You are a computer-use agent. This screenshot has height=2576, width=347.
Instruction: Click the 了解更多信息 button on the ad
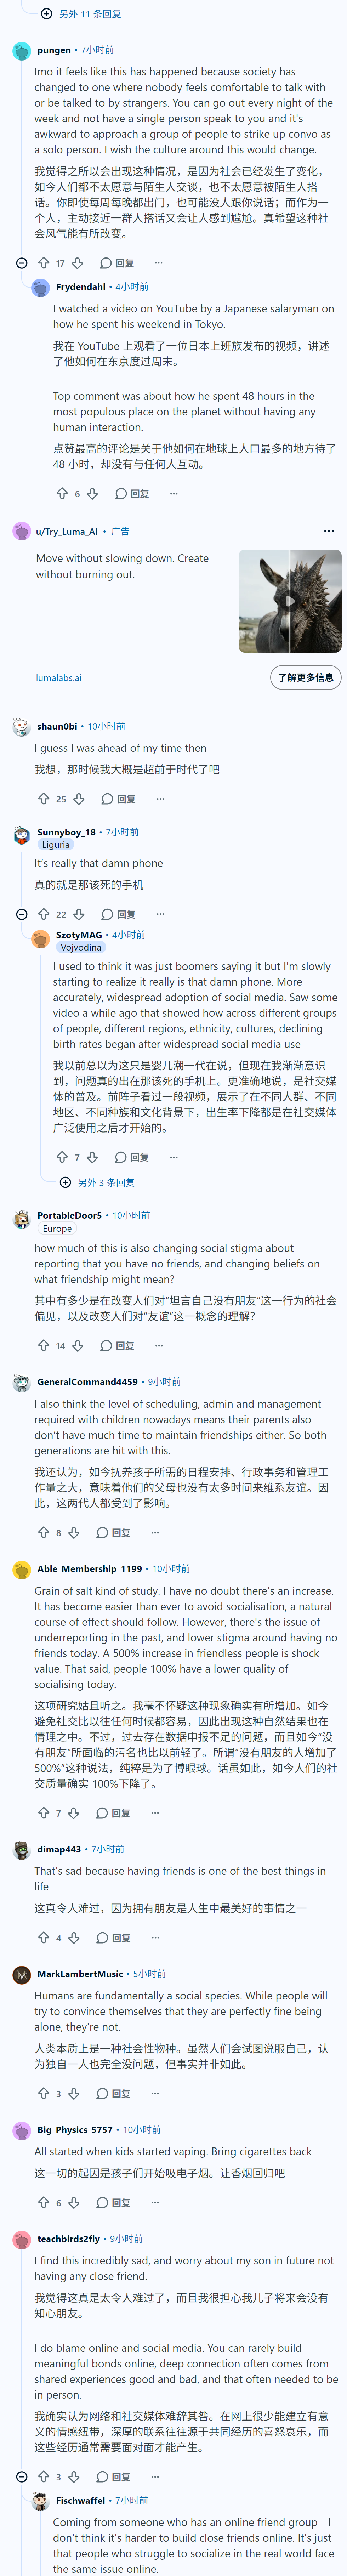coord(305,678)
